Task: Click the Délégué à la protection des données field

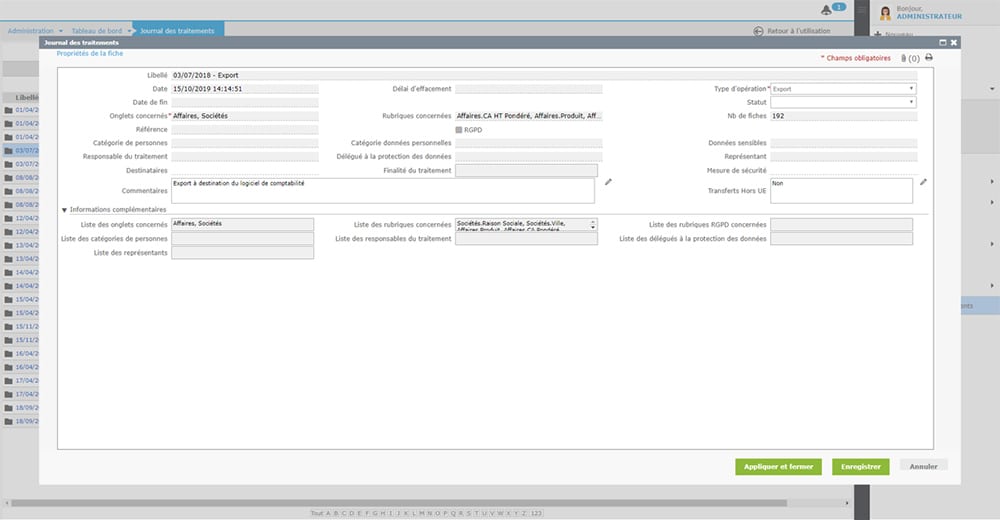Action: [x=529, y=156]
